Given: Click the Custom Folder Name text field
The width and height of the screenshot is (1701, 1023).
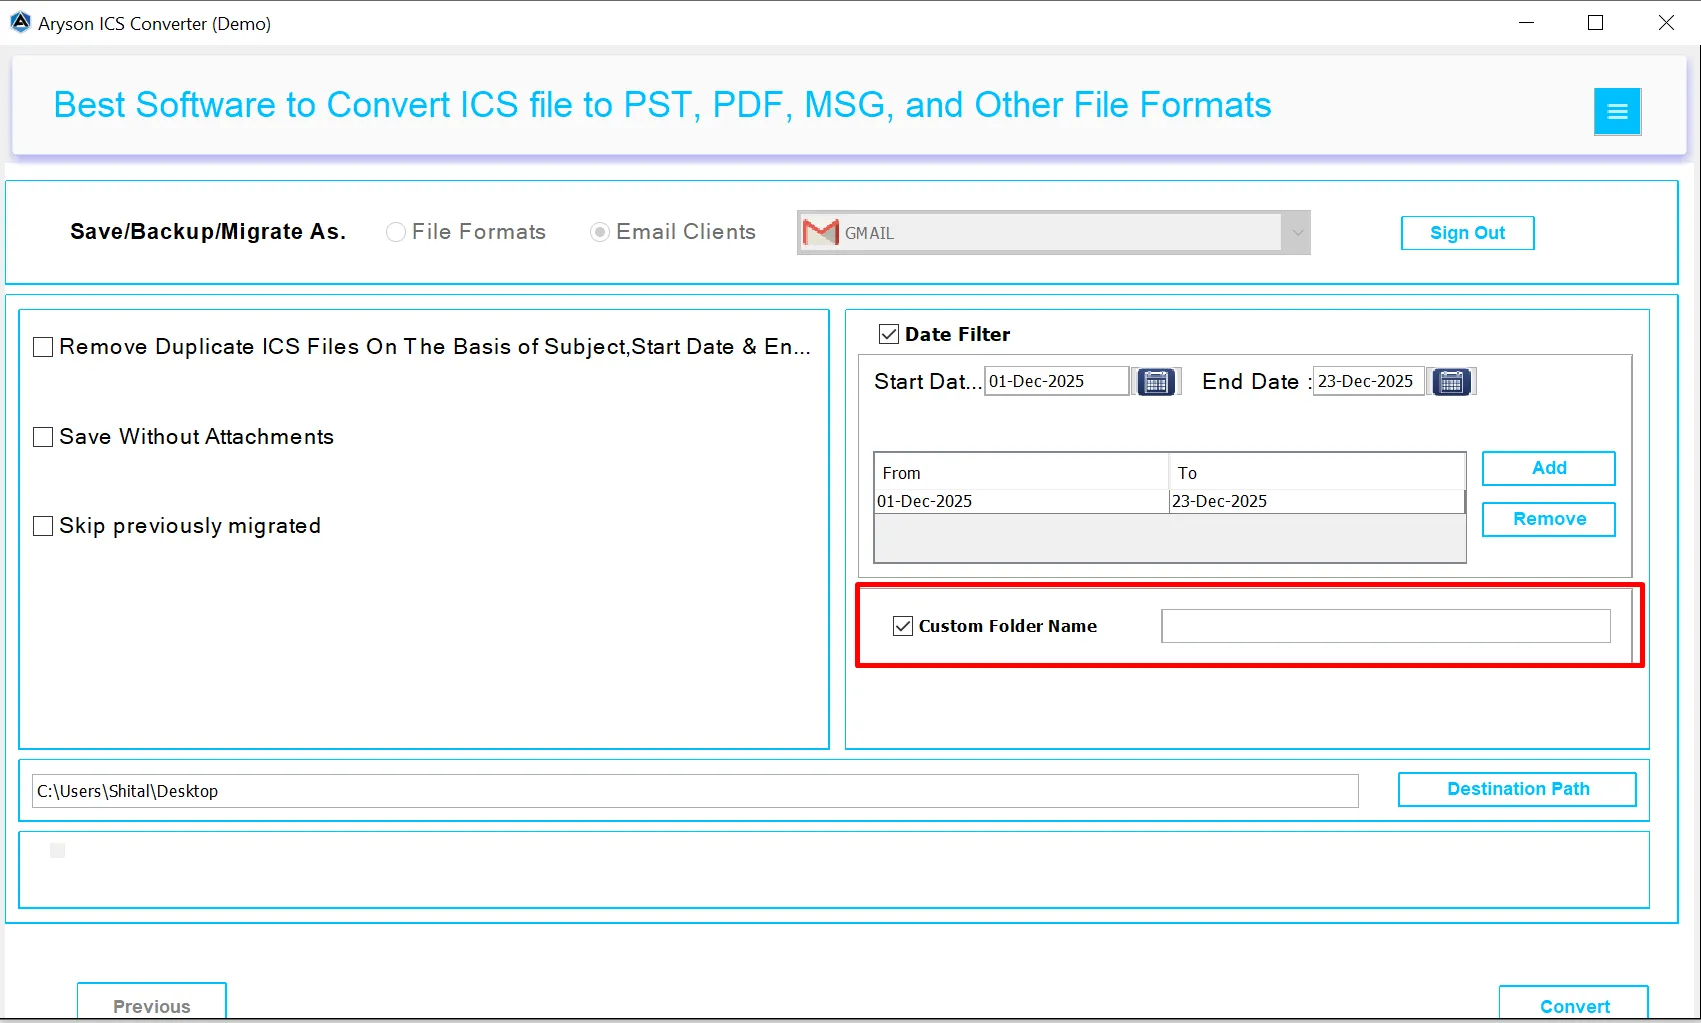Looking at the screenshot, I should tap(1384, 626).
